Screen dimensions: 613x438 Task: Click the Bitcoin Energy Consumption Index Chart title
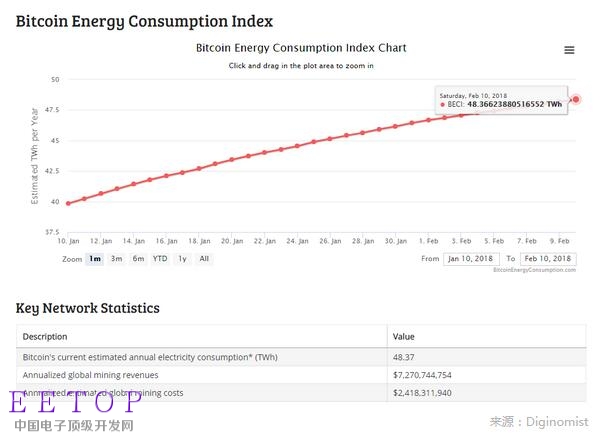point(301,48)
